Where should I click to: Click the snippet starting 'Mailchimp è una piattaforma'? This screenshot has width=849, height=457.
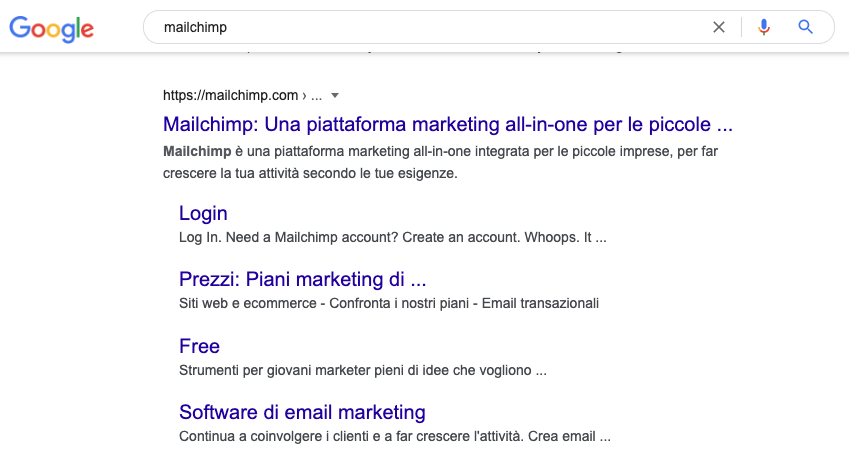(440, 162)
